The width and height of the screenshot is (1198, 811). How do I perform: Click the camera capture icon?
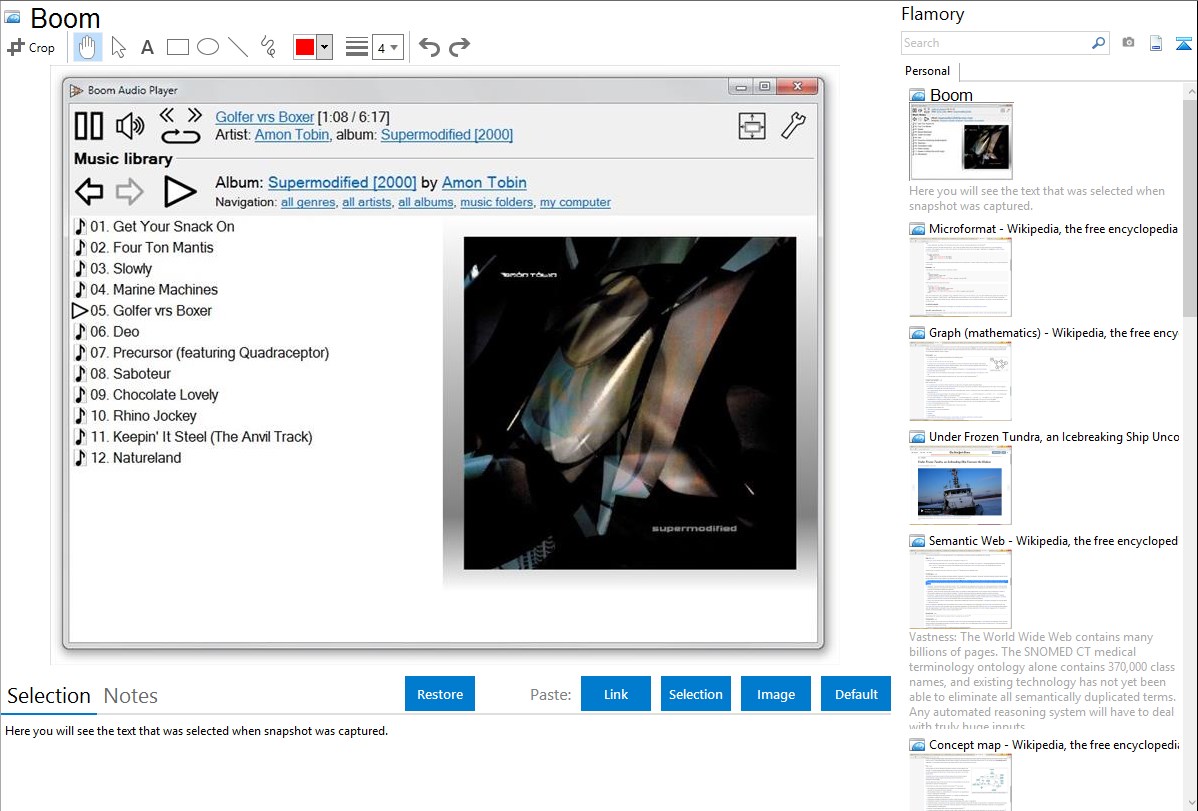coord(1128,43)
